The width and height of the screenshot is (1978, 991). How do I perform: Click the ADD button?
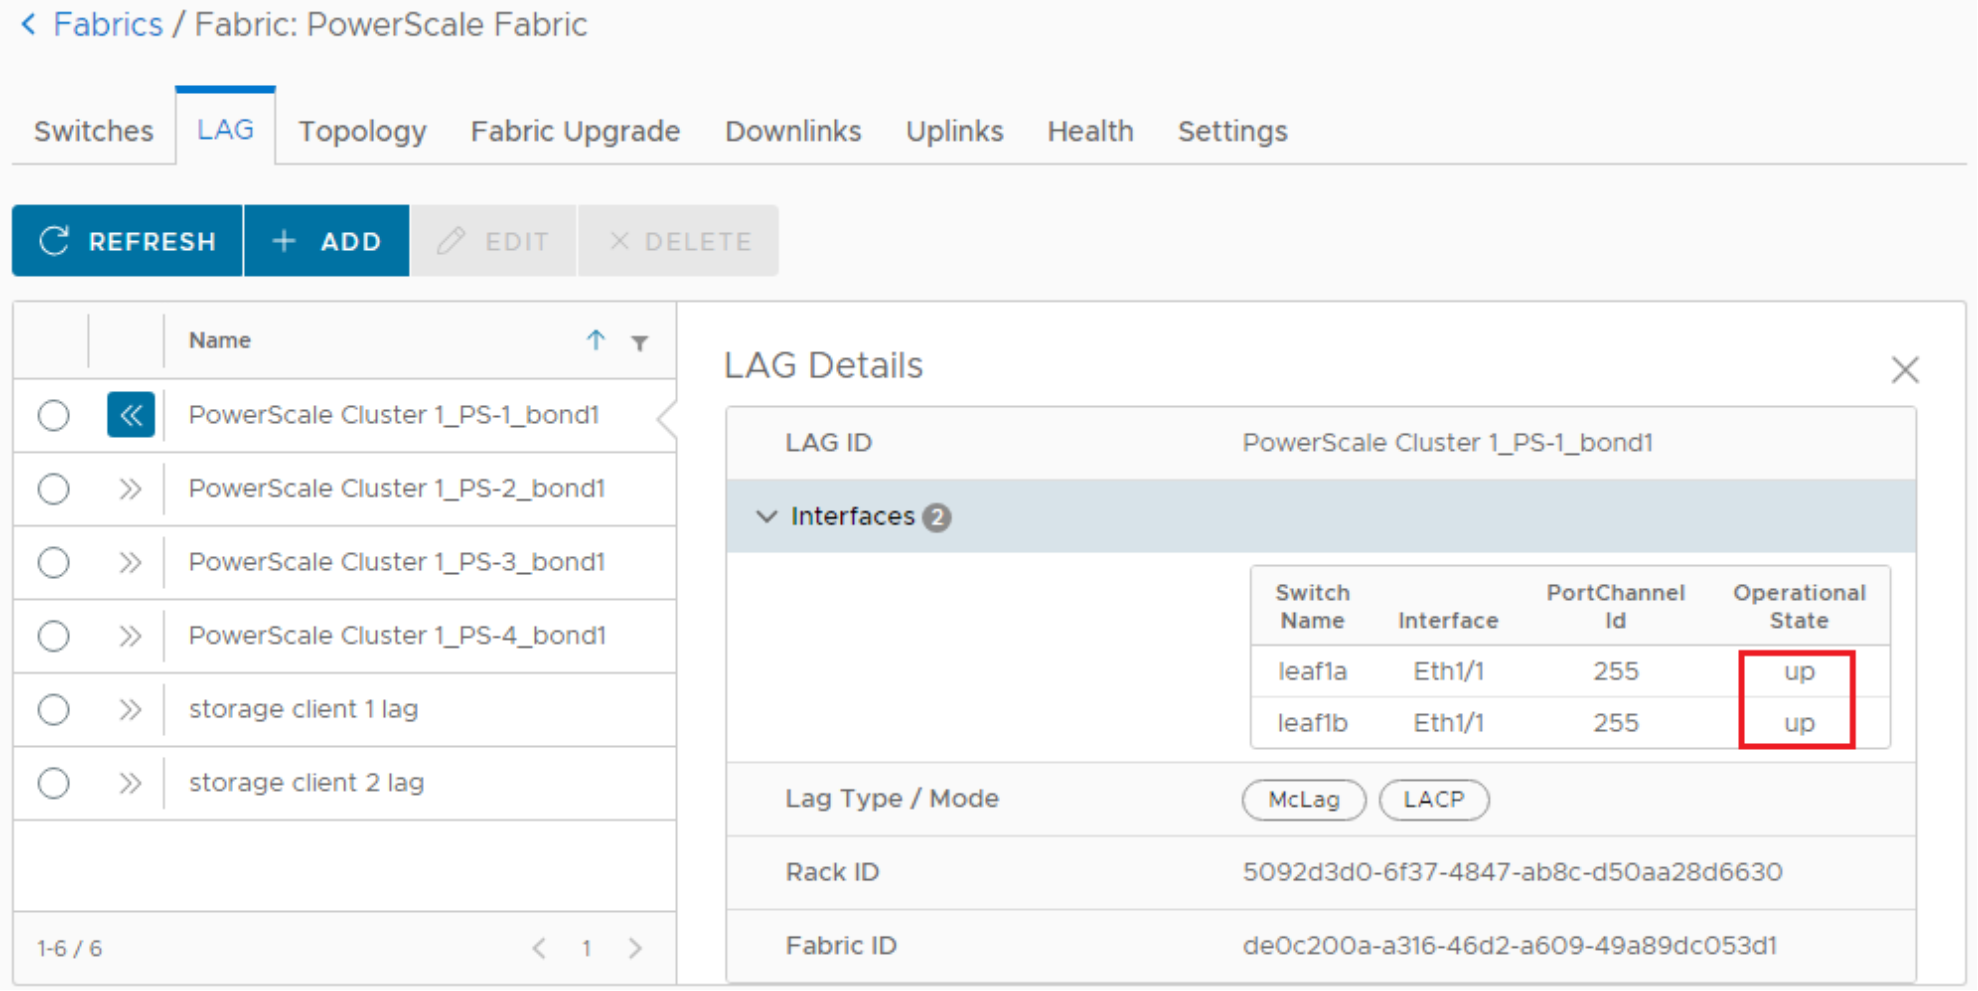pyautogui.click(x=327, y=241)
